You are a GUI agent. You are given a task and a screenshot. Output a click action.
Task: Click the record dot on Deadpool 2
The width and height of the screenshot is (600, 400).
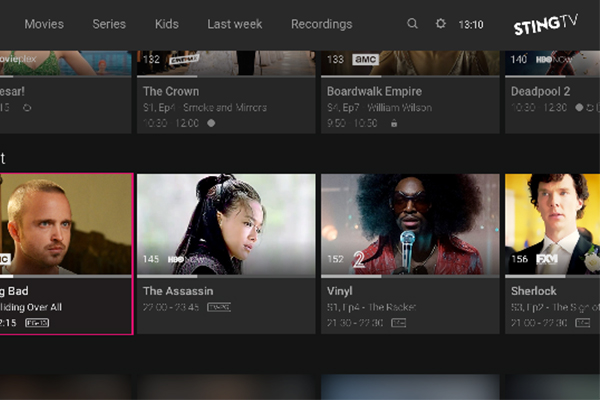579,108
